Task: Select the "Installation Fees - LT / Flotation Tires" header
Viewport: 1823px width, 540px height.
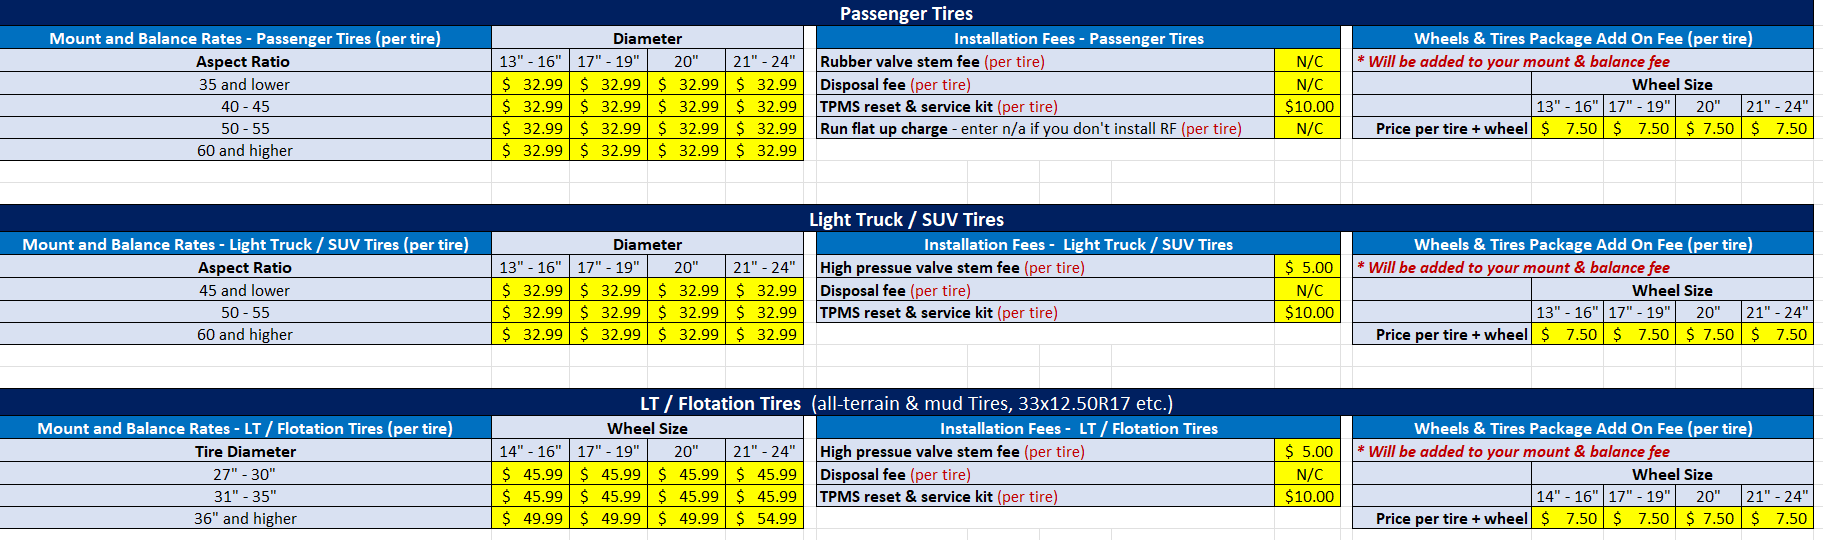Action: pyautogui.click(x=1078, y=428)
